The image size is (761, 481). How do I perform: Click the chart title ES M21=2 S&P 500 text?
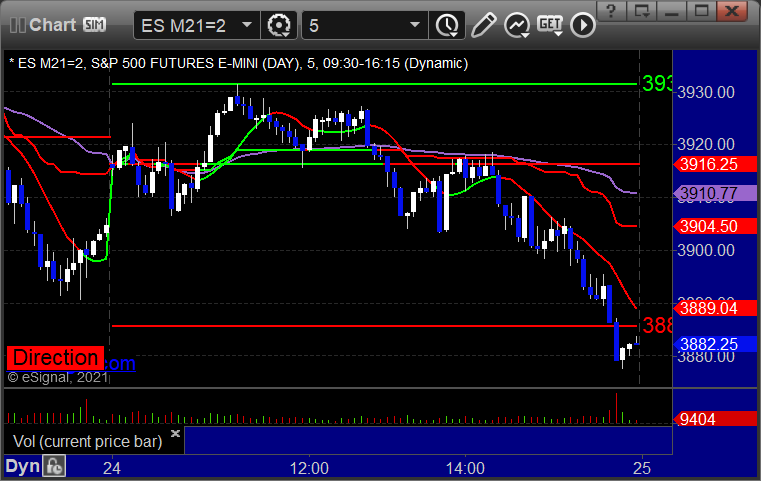(238, 63)
